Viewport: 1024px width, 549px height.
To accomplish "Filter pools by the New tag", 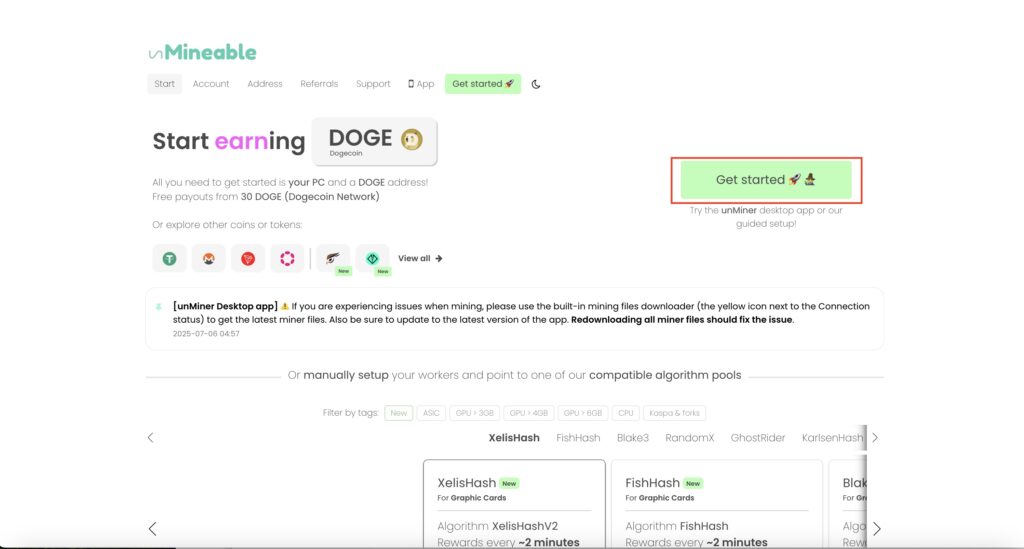I will tap(398, 413).
